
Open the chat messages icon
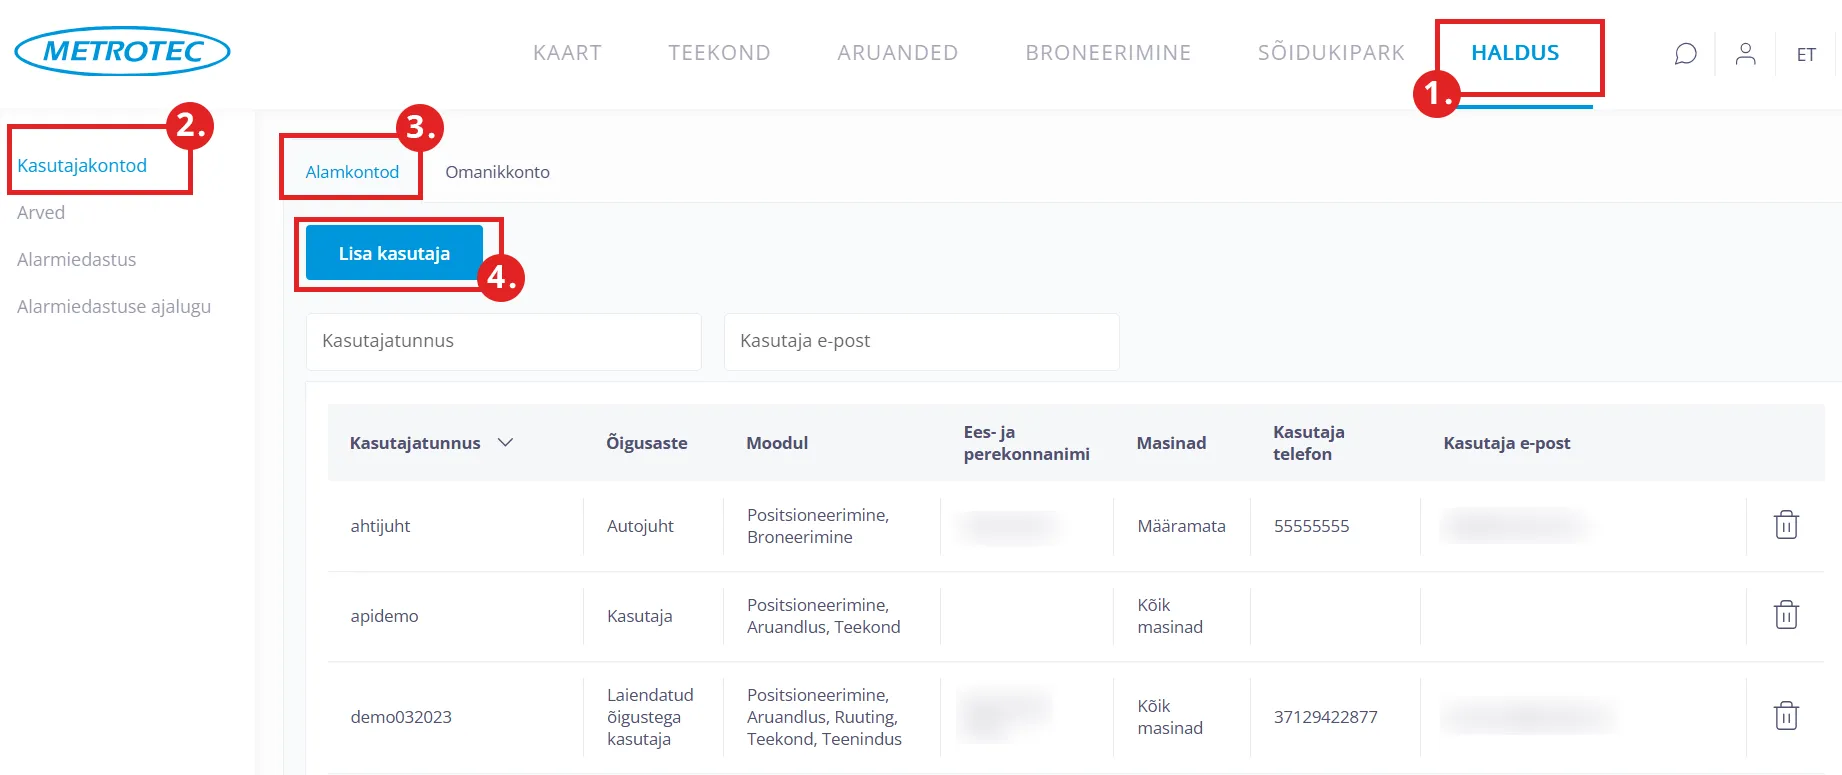coord(1685,54)
